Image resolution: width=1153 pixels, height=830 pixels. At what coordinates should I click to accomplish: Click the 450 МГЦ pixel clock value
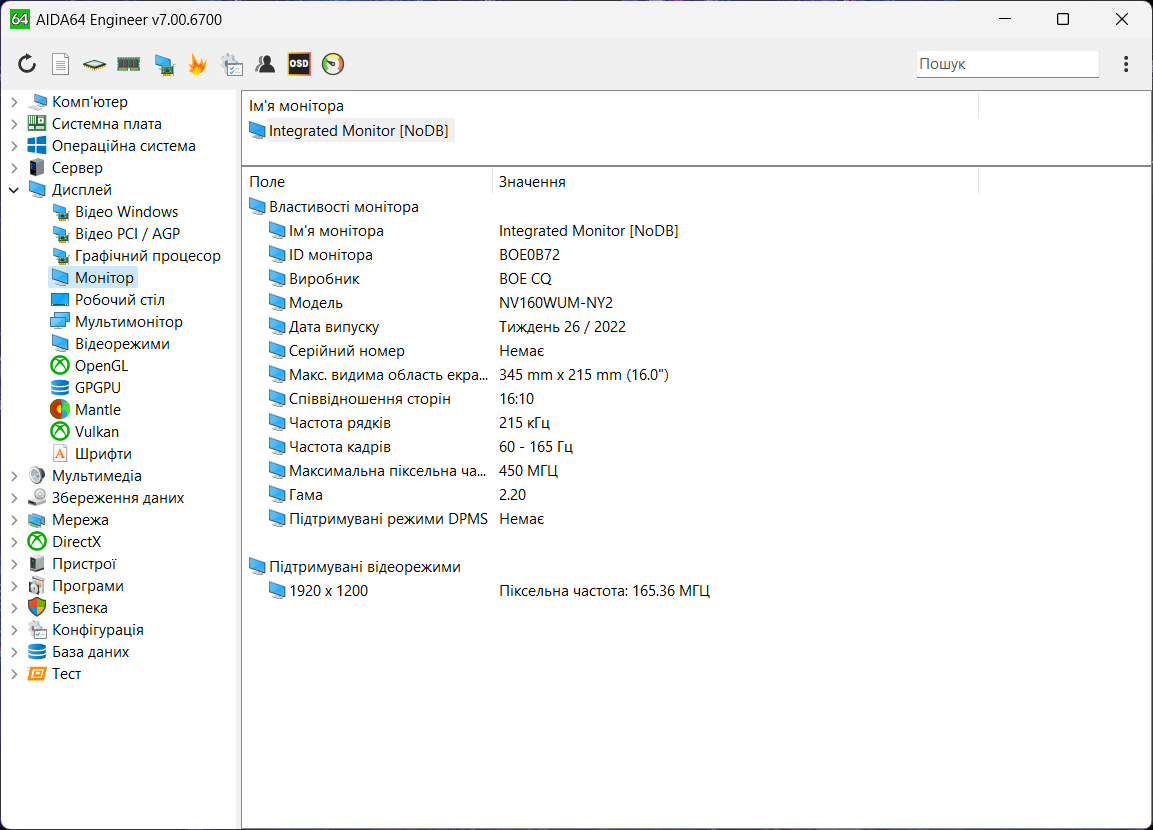click(x=528, y=471)
